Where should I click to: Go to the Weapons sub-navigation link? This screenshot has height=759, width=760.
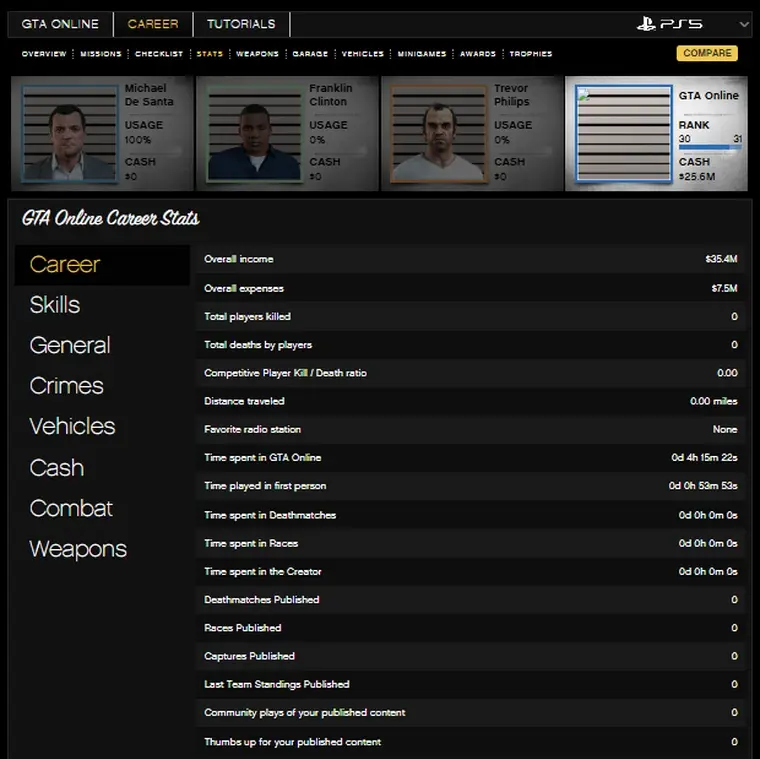tap(257, 54)
